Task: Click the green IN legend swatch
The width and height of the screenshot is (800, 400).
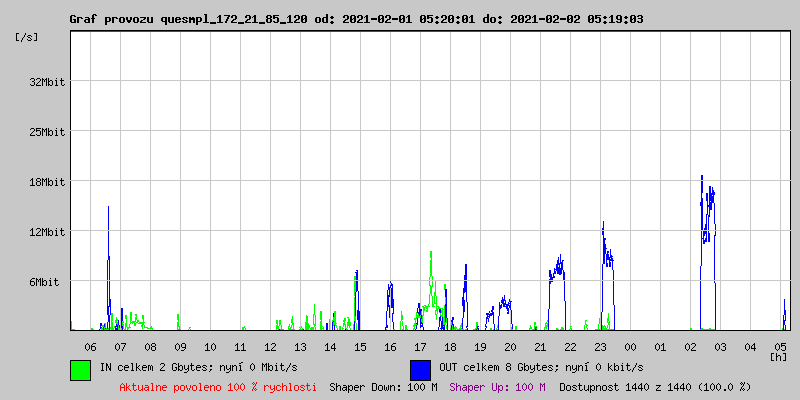Action: (x=80, y=369)
